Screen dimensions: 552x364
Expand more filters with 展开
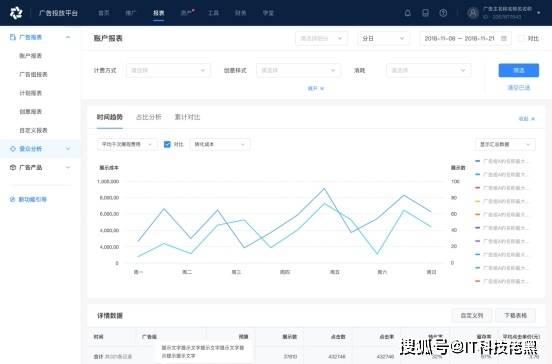click(316, 88)
